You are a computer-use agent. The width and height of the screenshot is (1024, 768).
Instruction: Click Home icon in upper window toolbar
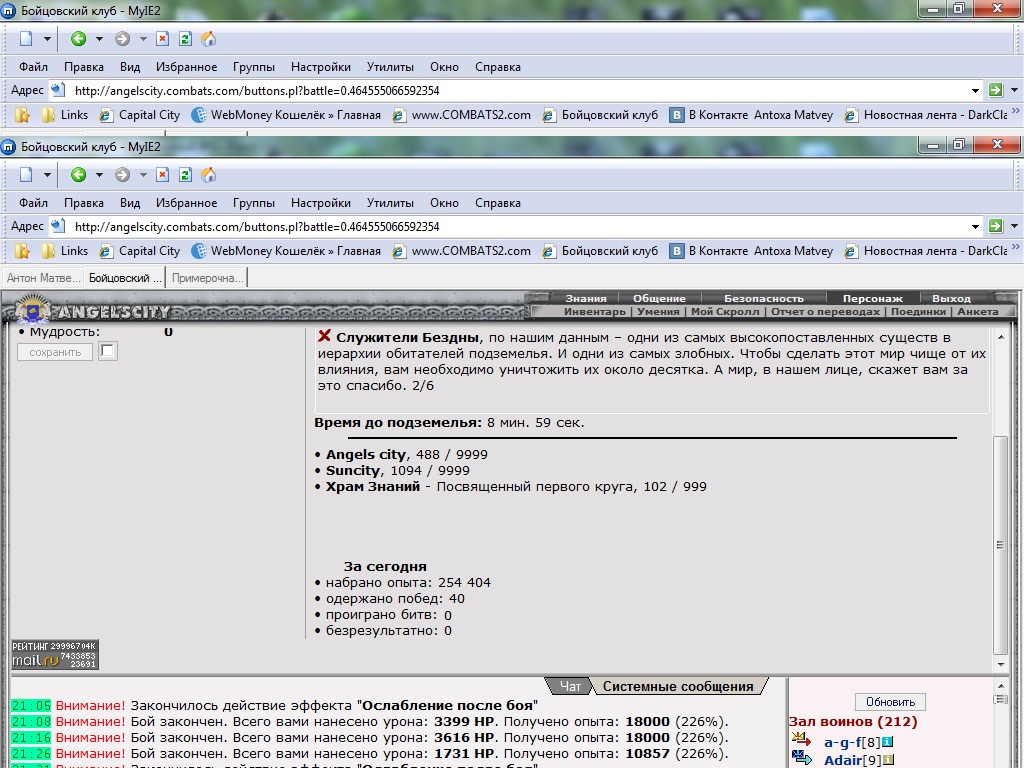point(208,39)
